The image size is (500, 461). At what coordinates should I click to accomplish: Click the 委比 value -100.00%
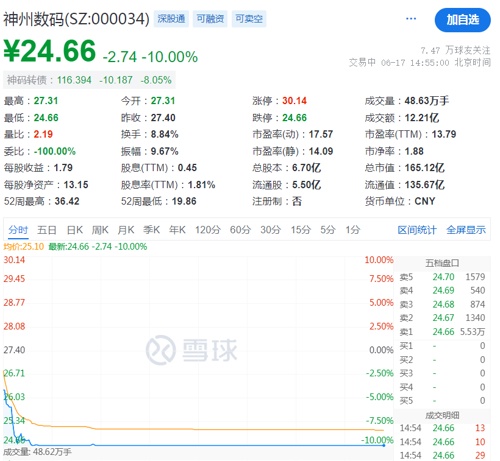coord(55,151)
